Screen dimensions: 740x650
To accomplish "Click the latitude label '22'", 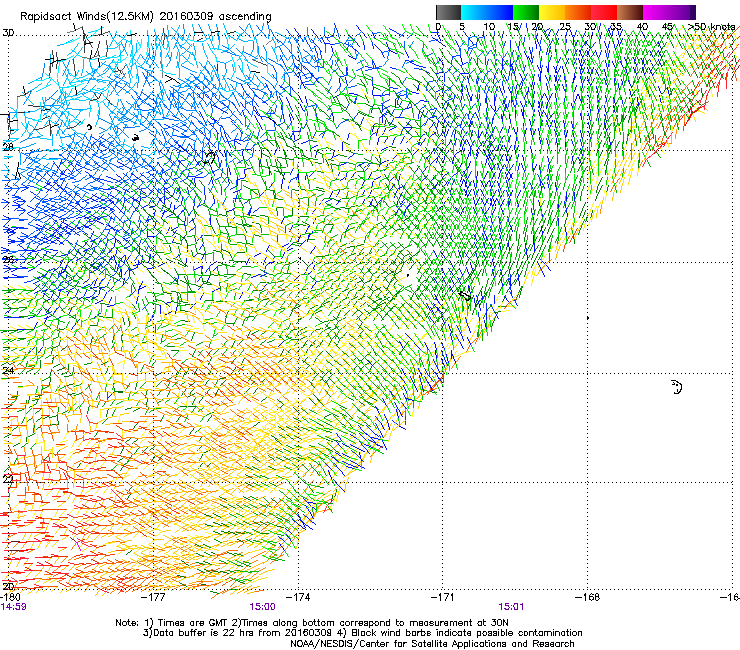I will click(x=8, y=479).
